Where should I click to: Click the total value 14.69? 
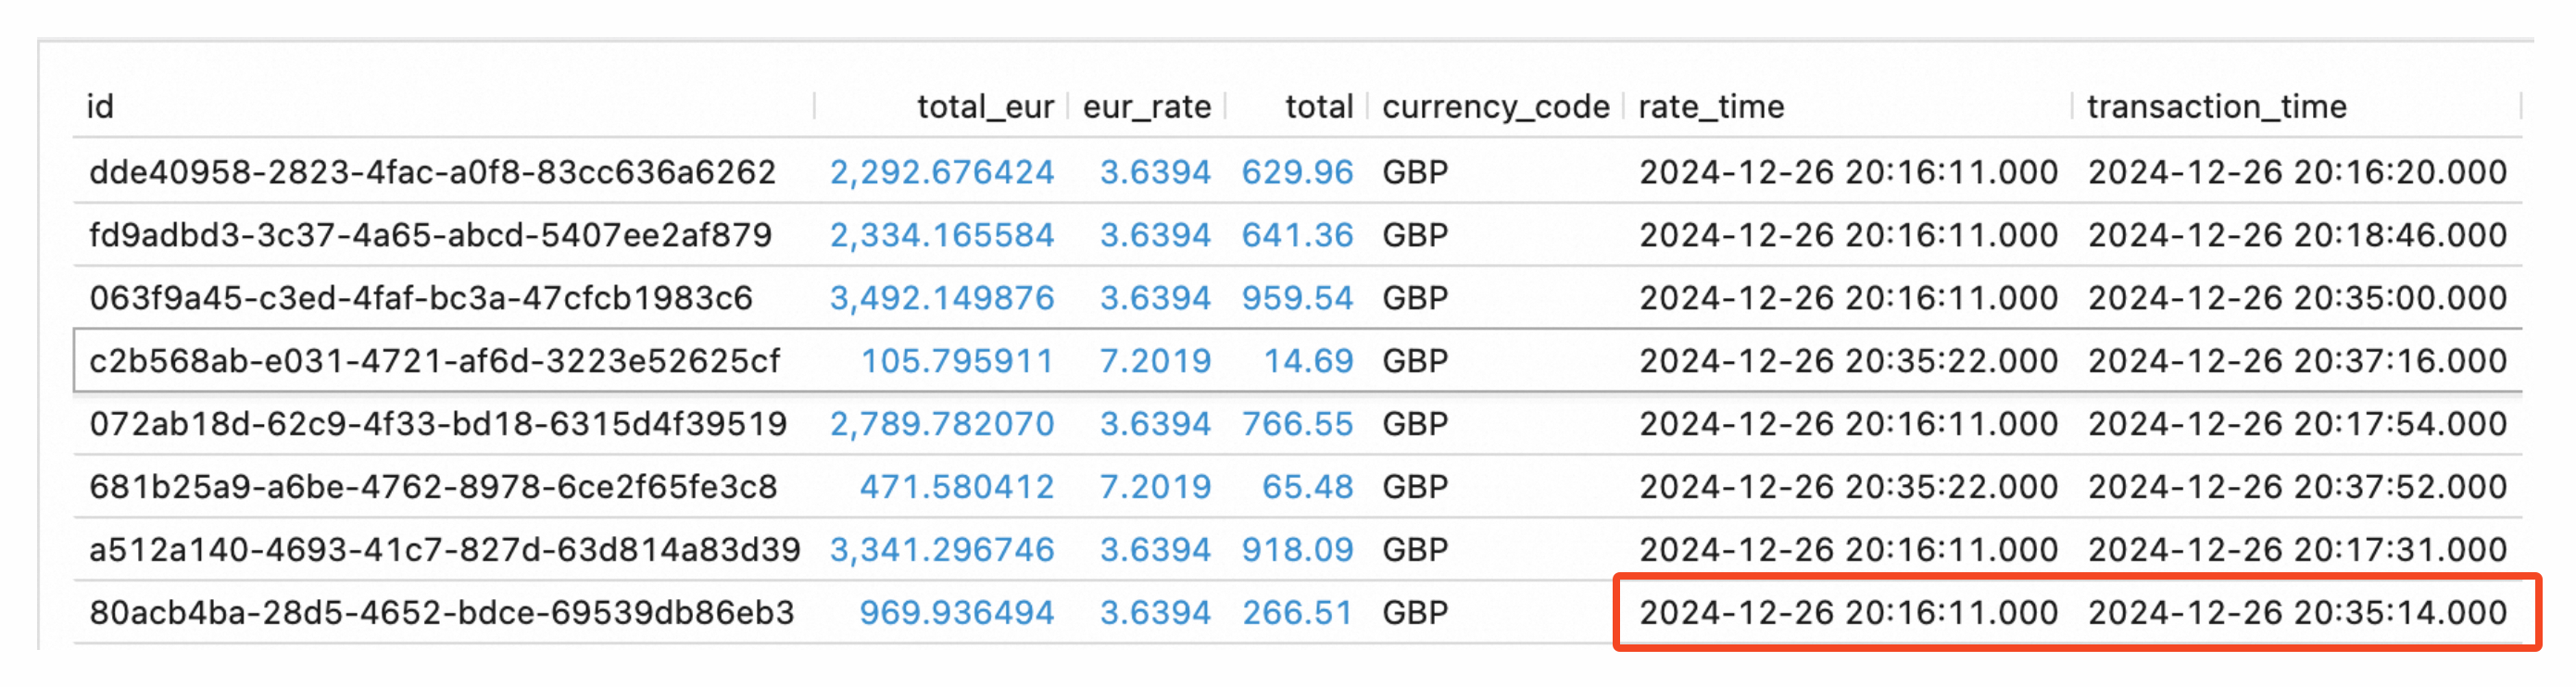coord(1307,361)
